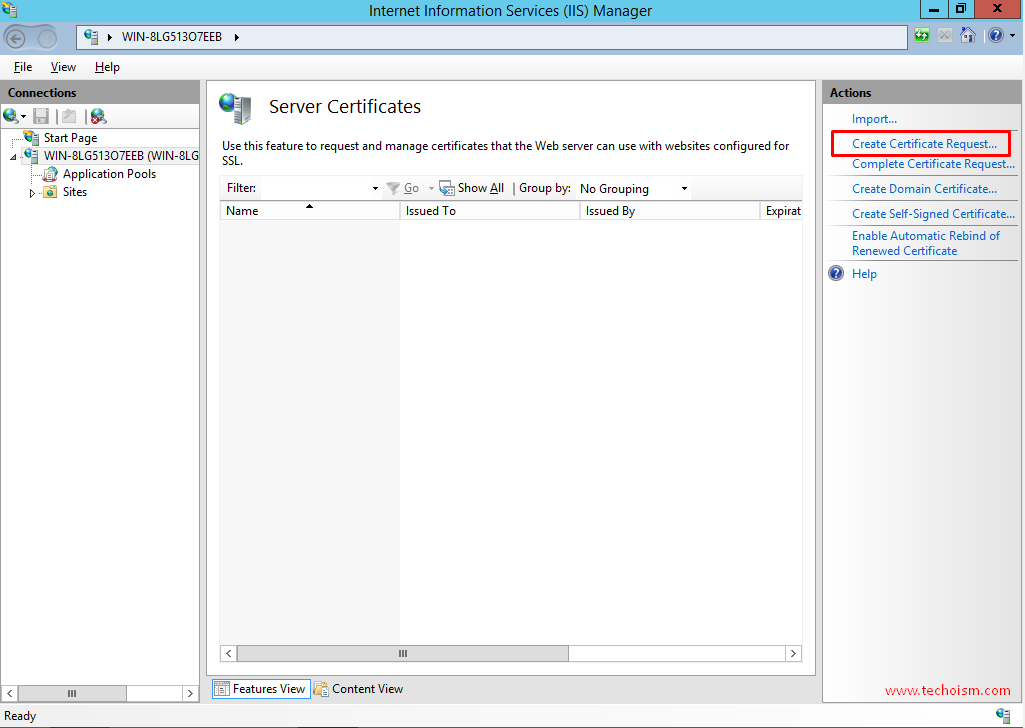
Task: Click certificates list horizontal scrollbar thumb
Action: pyautogui.click(x=403, y=654)
